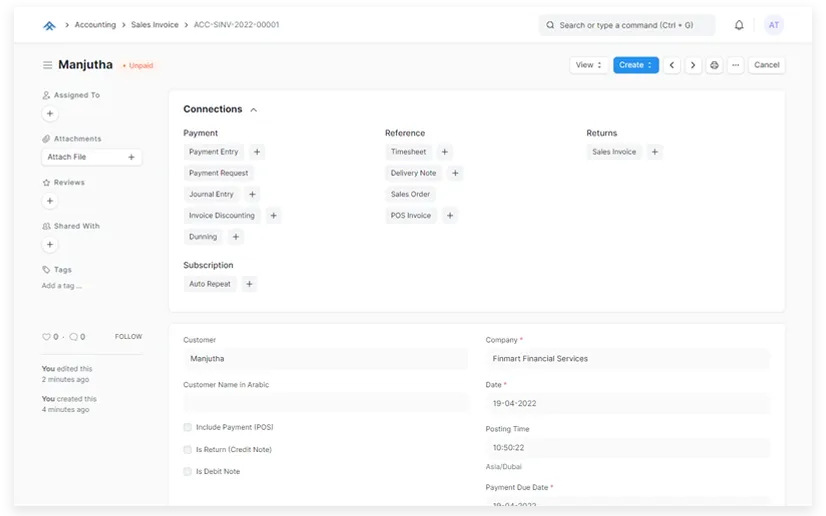This screenshot has height=516, width=826.
Task: Enable Include Payment (POS) checkbox
Action: (188, 427)
